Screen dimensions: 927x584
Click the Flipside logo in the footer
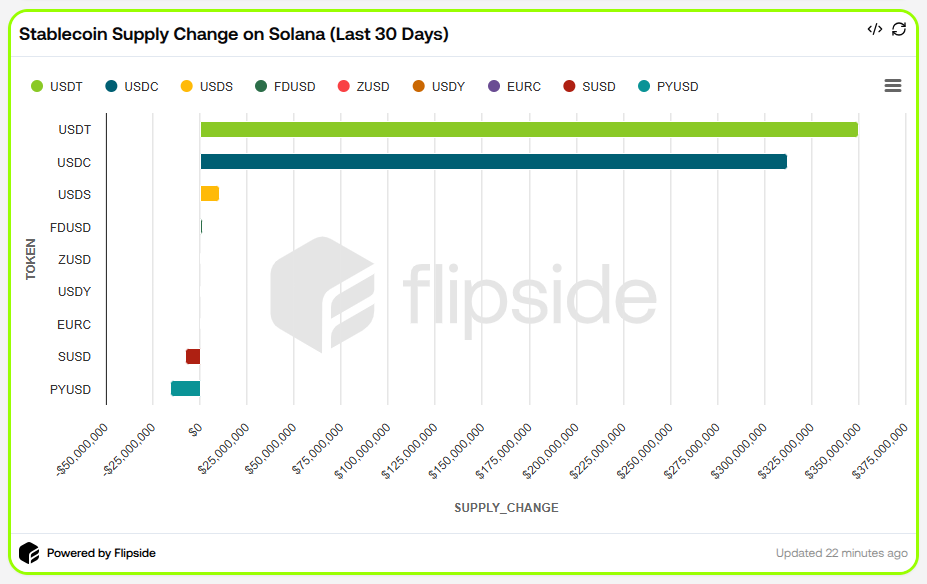pos(29,552)
